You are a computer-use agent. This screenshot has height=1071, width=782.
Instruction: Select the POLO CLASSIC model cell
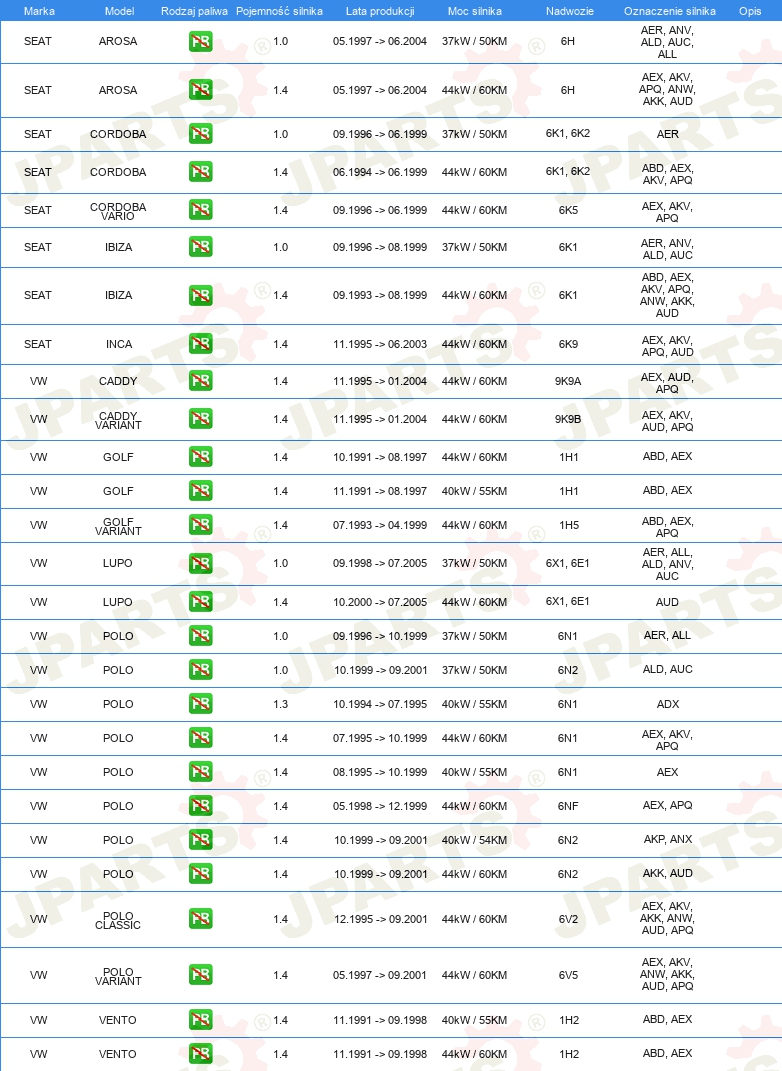(x=118, y=920)
